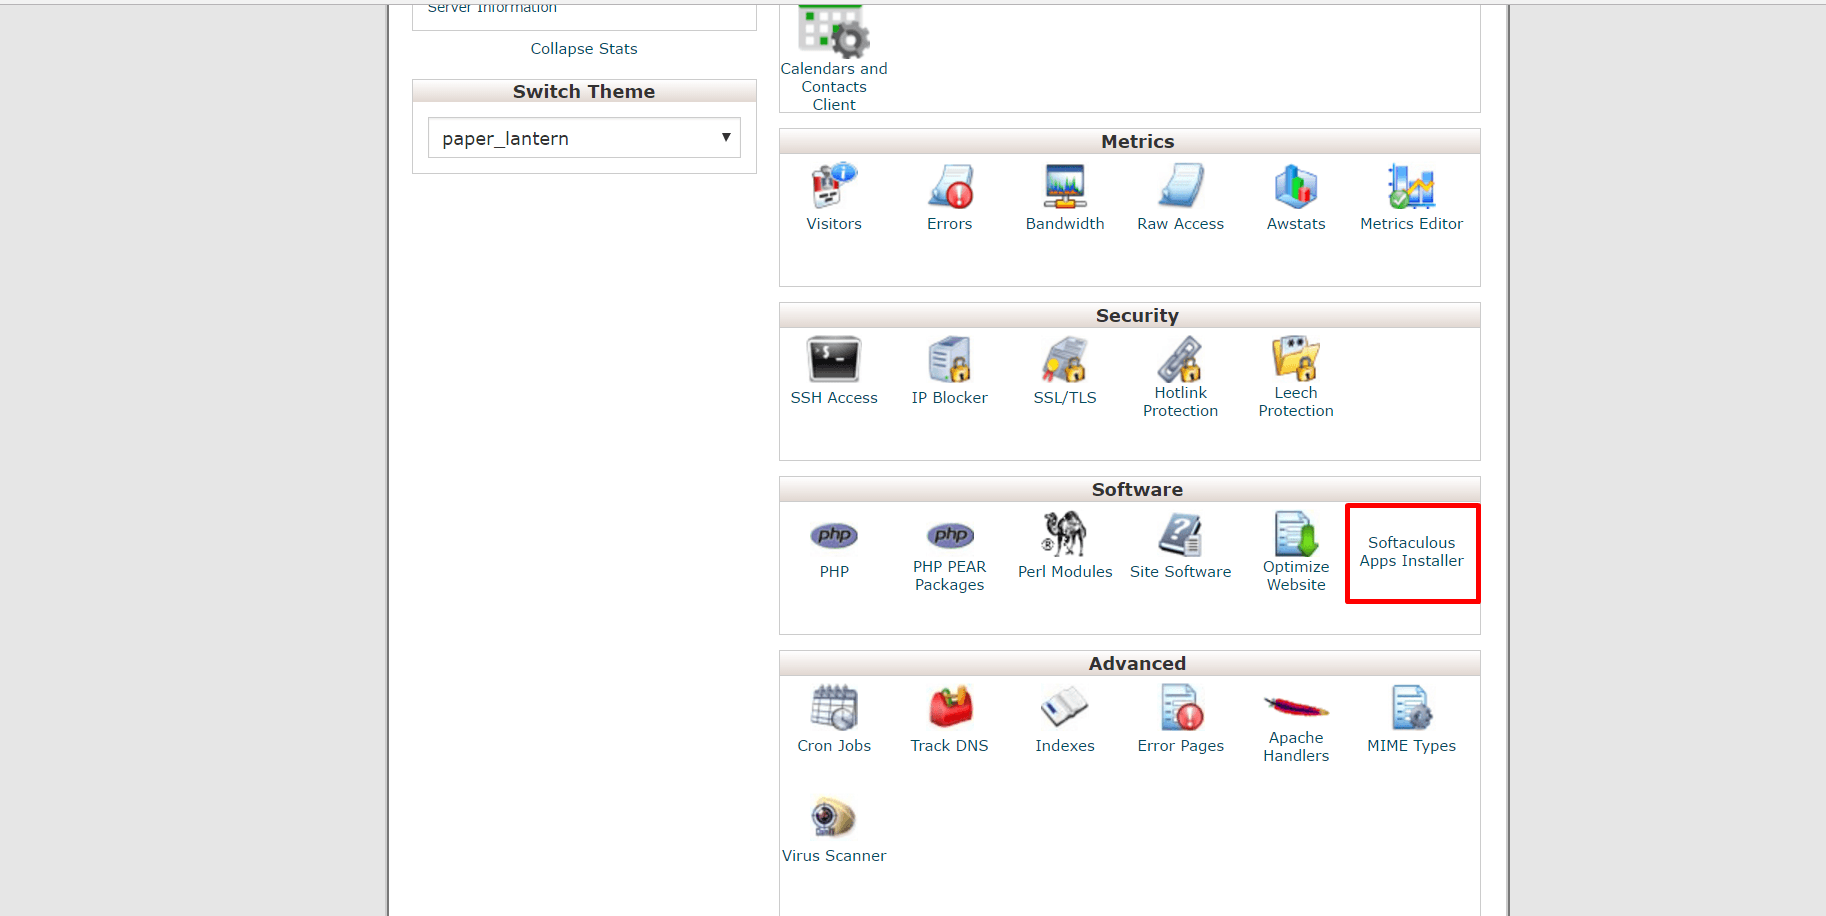Open the Perl Modules camel icon
Screen dimensions: 1826x916
tap(1065, 534)
